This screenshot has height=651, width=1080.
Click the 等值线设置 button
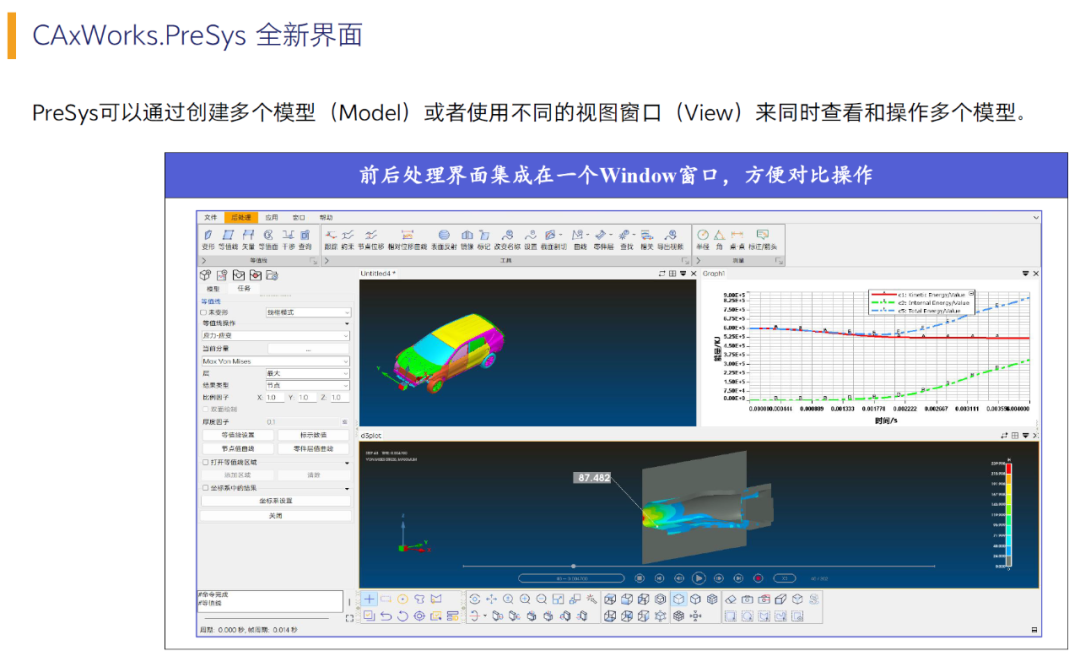tap(238, 435)
